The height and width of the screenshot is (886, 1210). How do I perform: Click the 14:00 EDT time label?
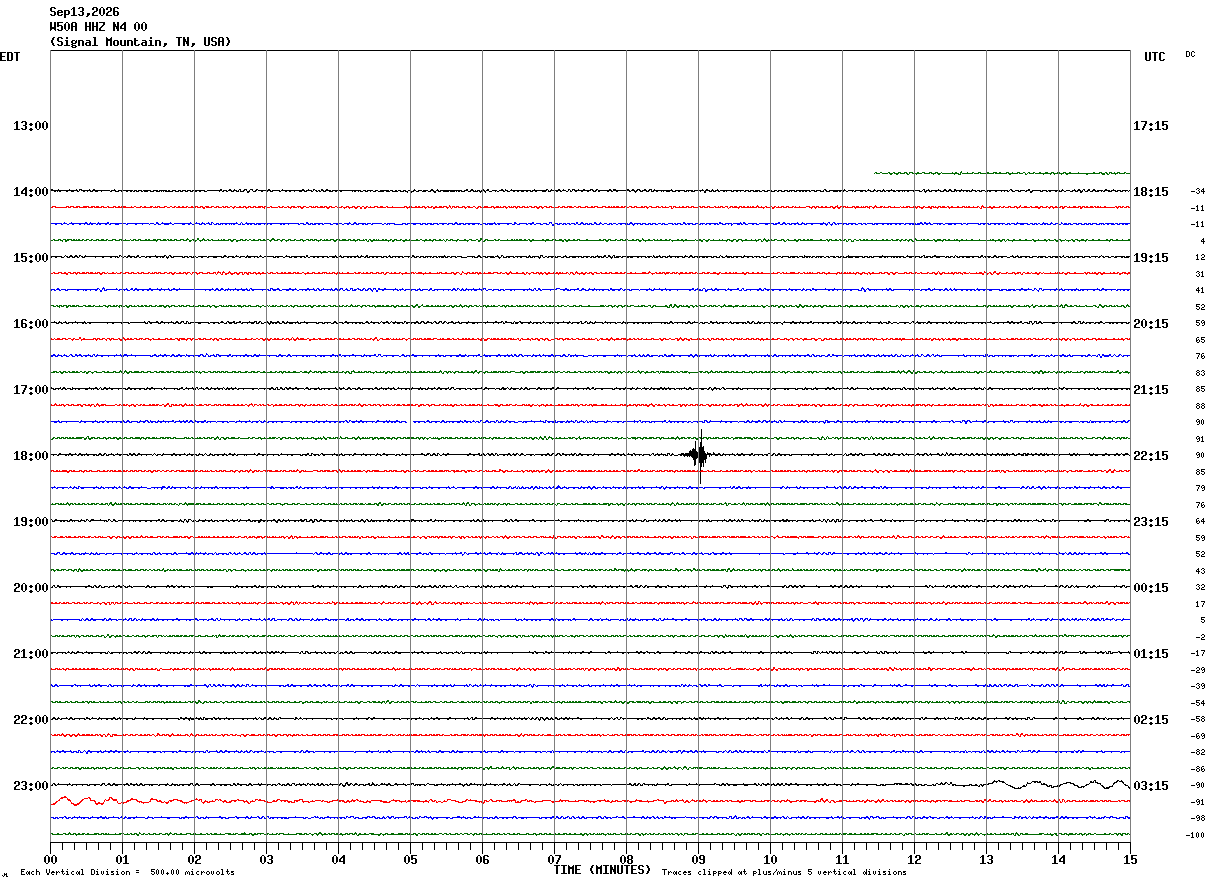coord(31,192)
